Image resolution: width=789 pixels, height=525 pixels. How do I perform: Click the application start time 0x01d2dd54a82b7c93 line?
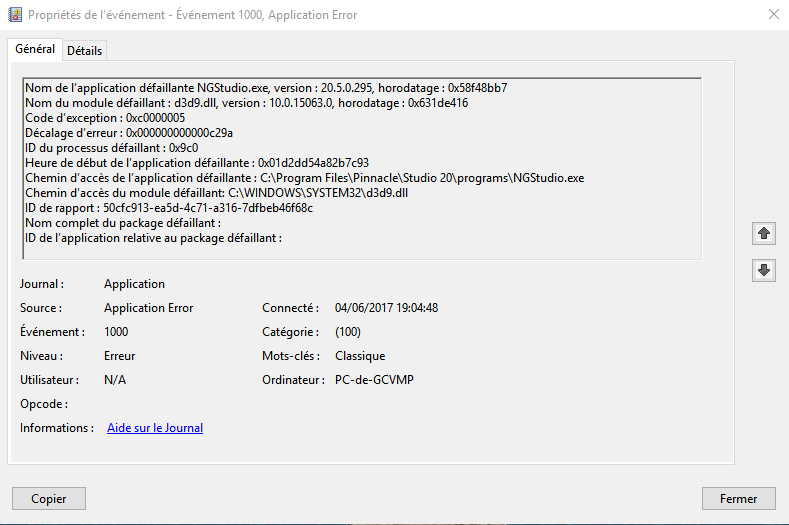pyautogui.click(x=197, y=163)
